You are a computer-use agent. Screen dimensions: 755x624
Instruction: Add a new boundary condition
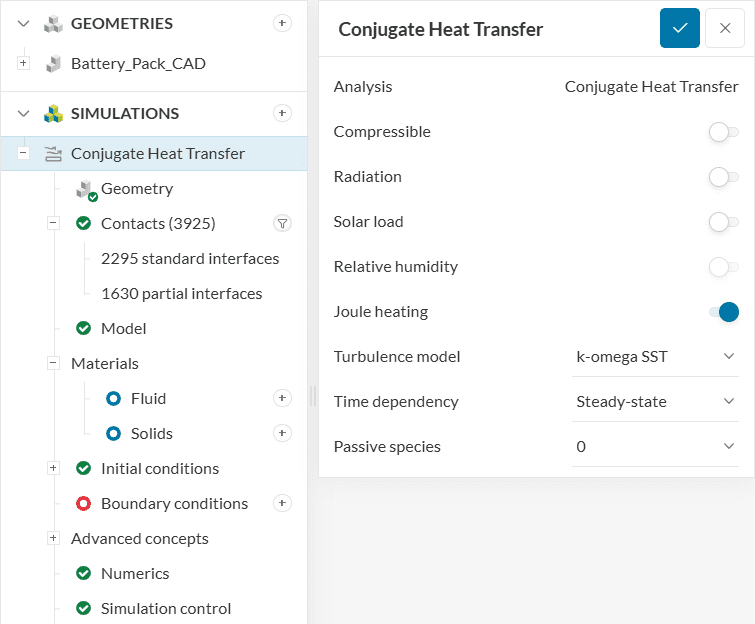(283, 503)
